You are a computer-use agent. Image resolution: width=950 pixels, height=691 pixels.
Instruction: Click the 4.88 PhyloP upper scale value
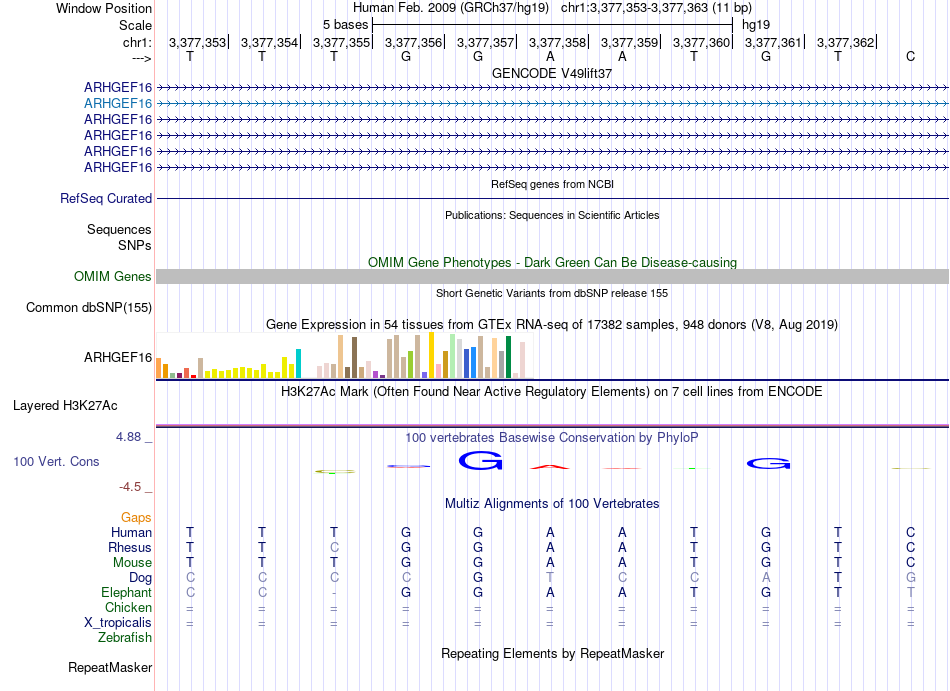tap(128, 437)
